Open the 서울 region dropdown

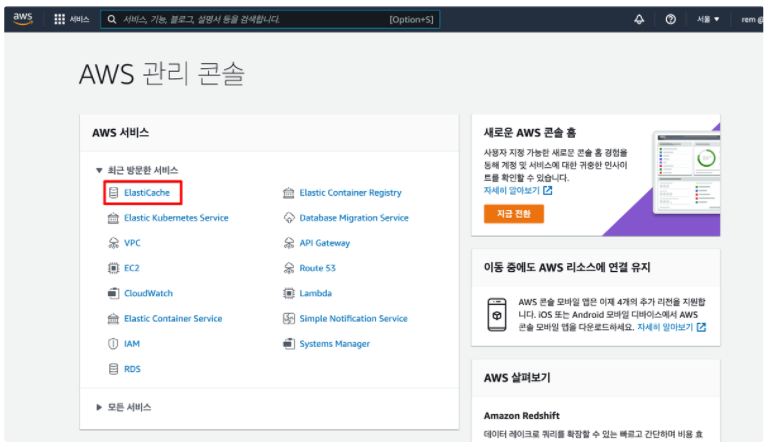(708, 19)
